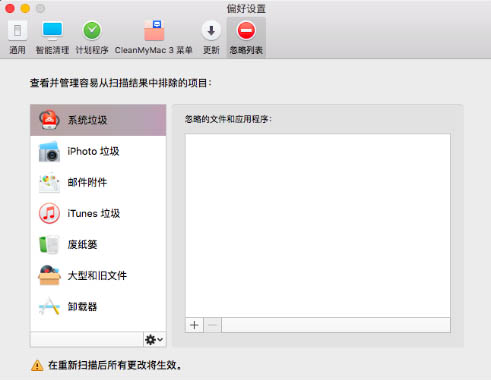Select iPhoto 垃圾 in the list
Viewport: 491px width, 381px height.
tap(98, 151)
